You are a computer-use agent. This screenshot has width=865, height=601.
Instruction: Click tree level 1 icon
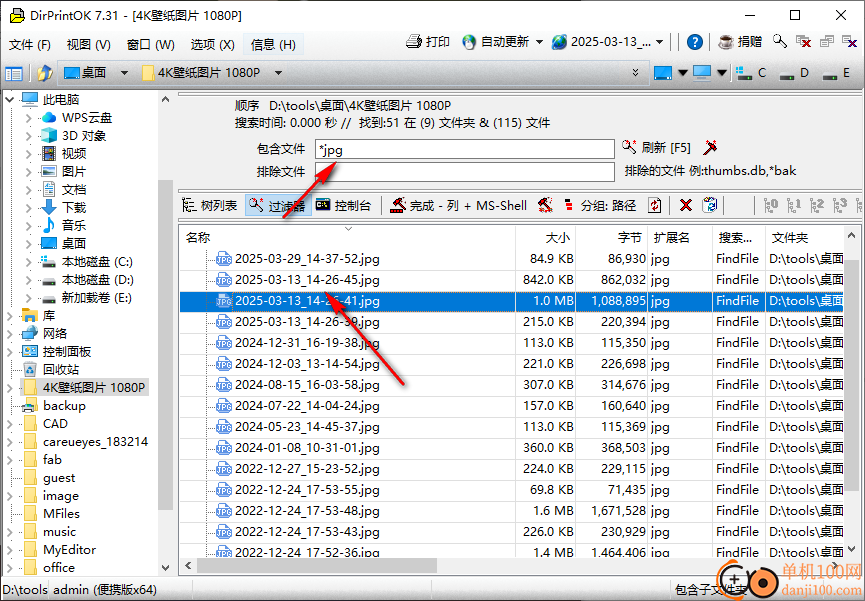(x=794, y=205)
